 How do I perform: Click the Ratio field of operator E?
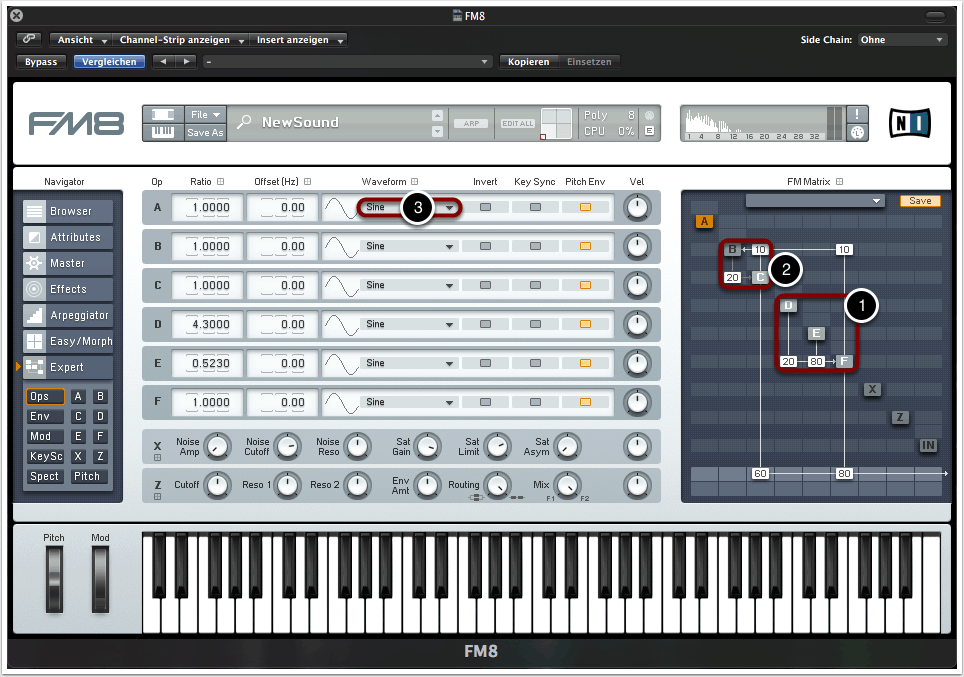(209, 363)
